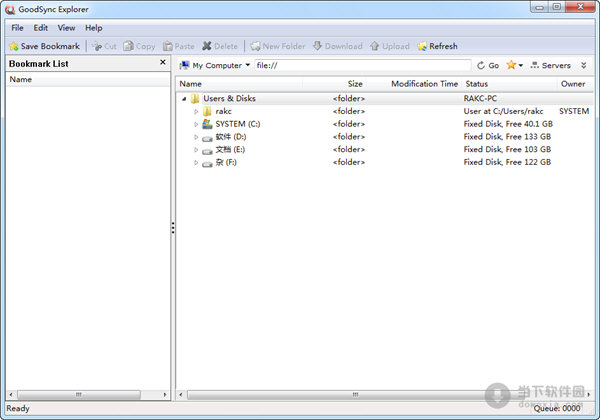Click the Copy toolbar icon
600x420 pixels.
tap(129, 46)
